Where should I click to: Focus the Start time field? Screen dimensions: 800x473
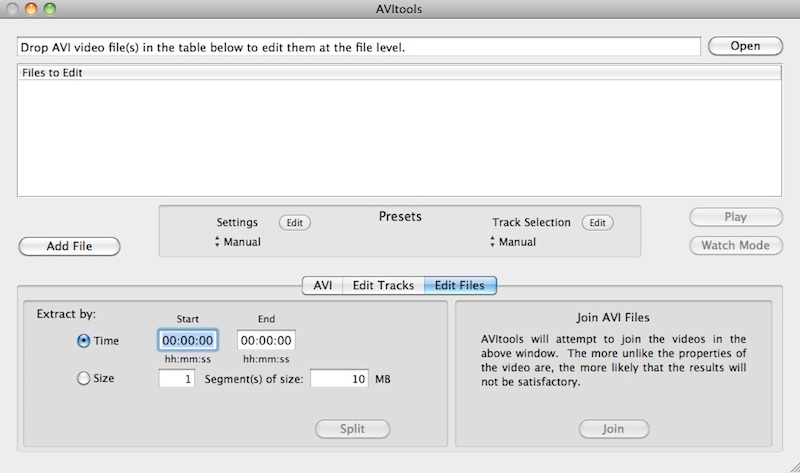[187, 341]
